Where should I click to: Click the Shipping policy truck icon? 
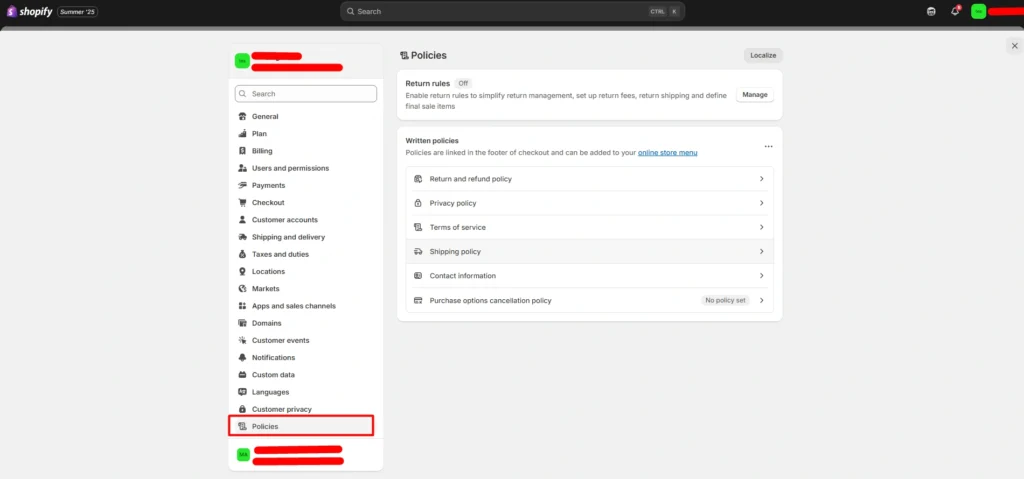point(418,252)
